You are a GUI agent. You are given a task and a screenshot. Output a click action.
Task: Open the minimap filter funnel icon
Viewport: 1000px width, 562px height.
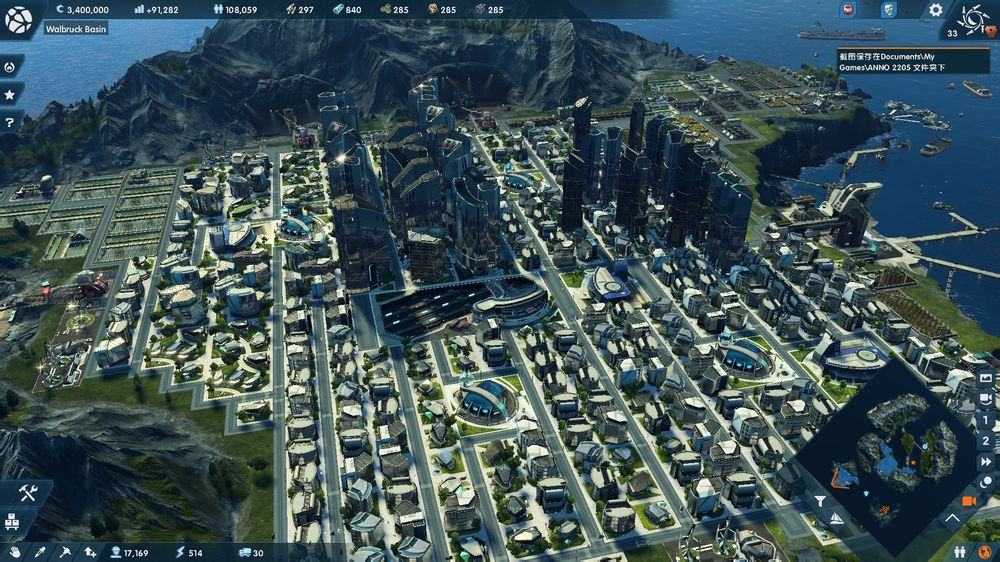tap(821, 501)
